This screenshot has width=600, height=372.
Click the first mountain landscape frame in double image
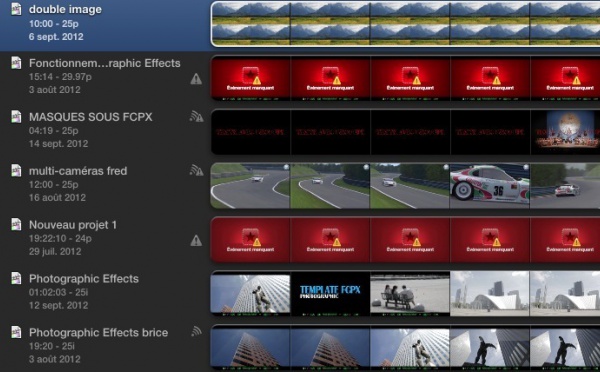point(251,24)
